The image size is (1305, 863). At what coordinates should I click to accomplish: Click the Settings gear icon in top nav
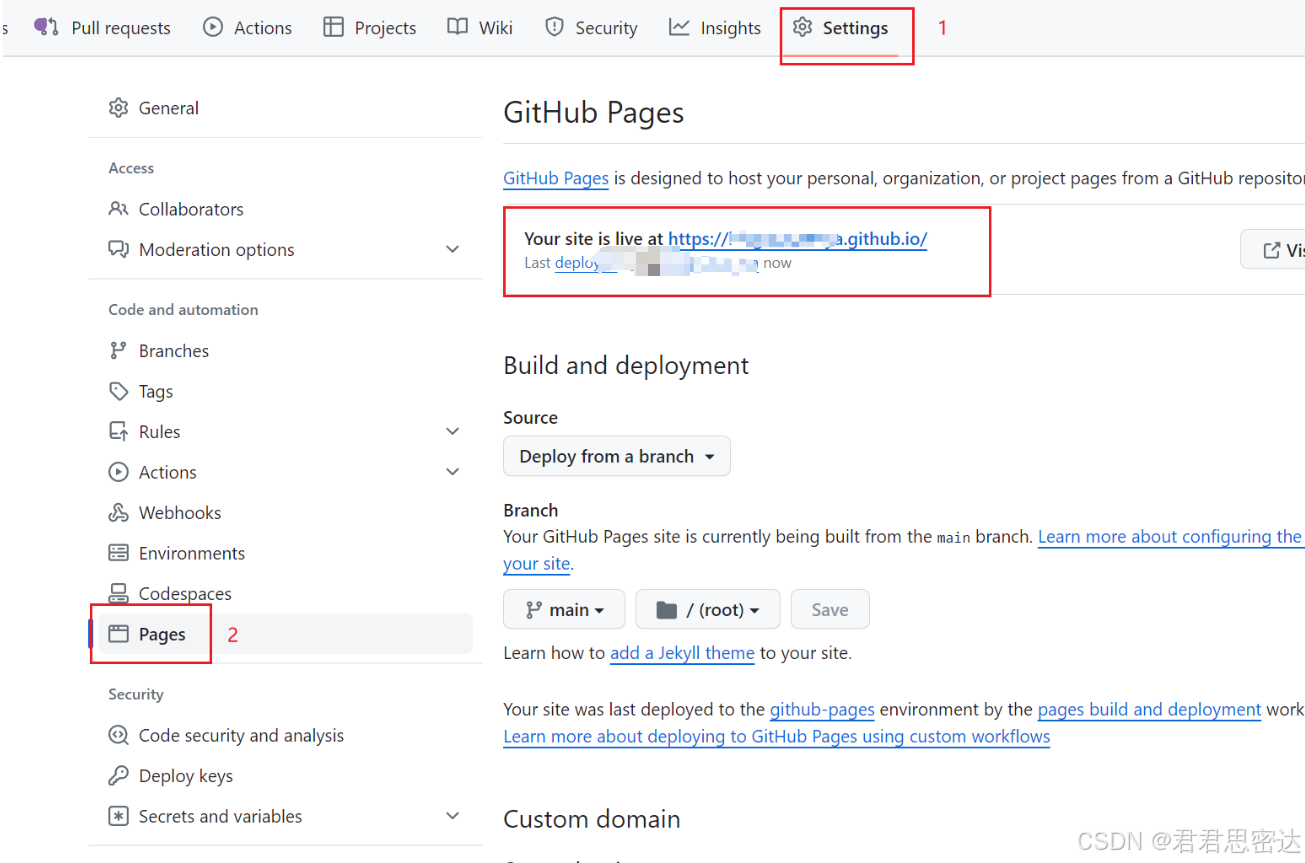tap(802, 27)
